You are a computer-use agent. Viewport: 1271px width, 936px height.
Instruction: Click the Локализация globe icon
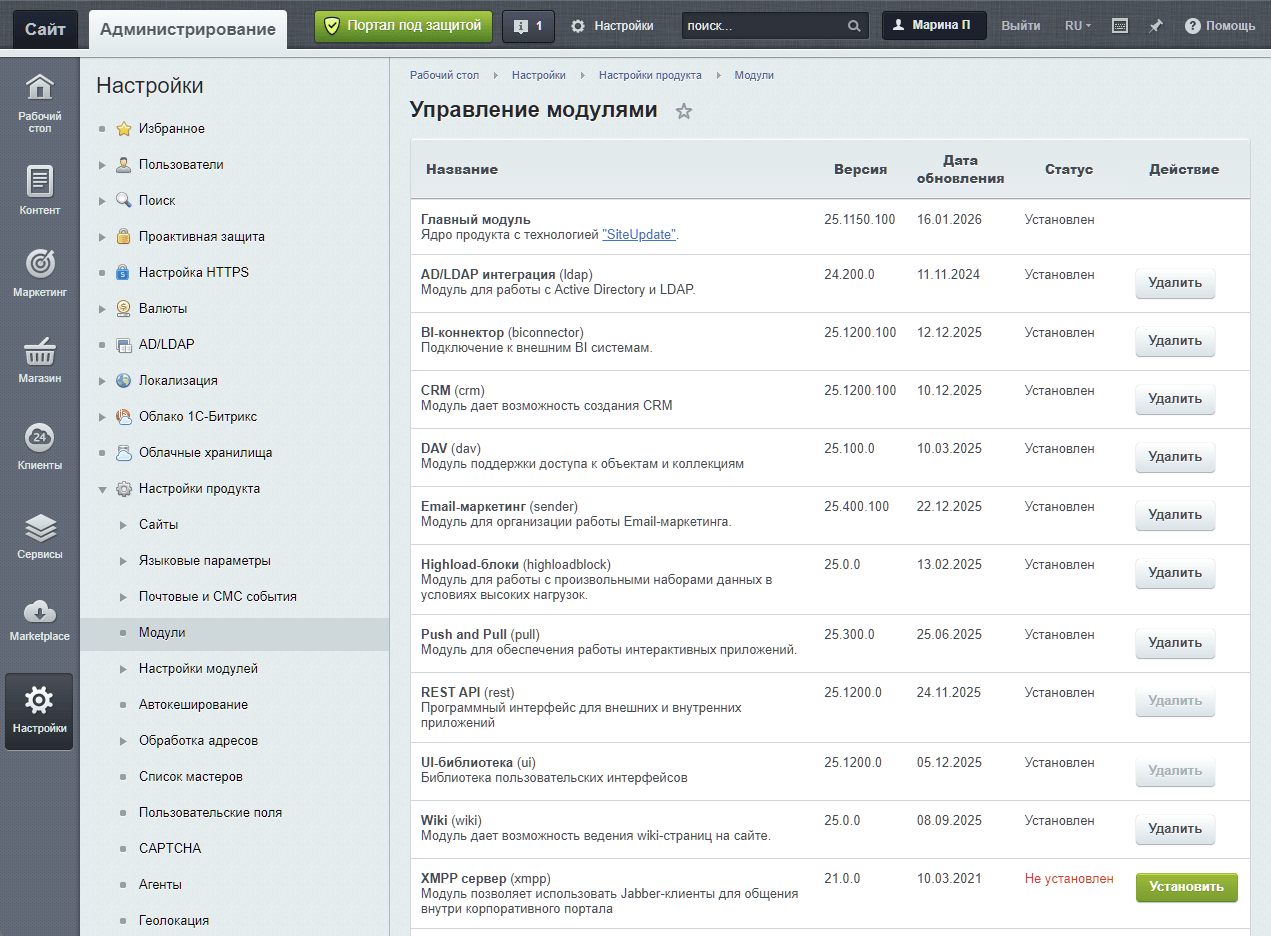click(123, 381)
